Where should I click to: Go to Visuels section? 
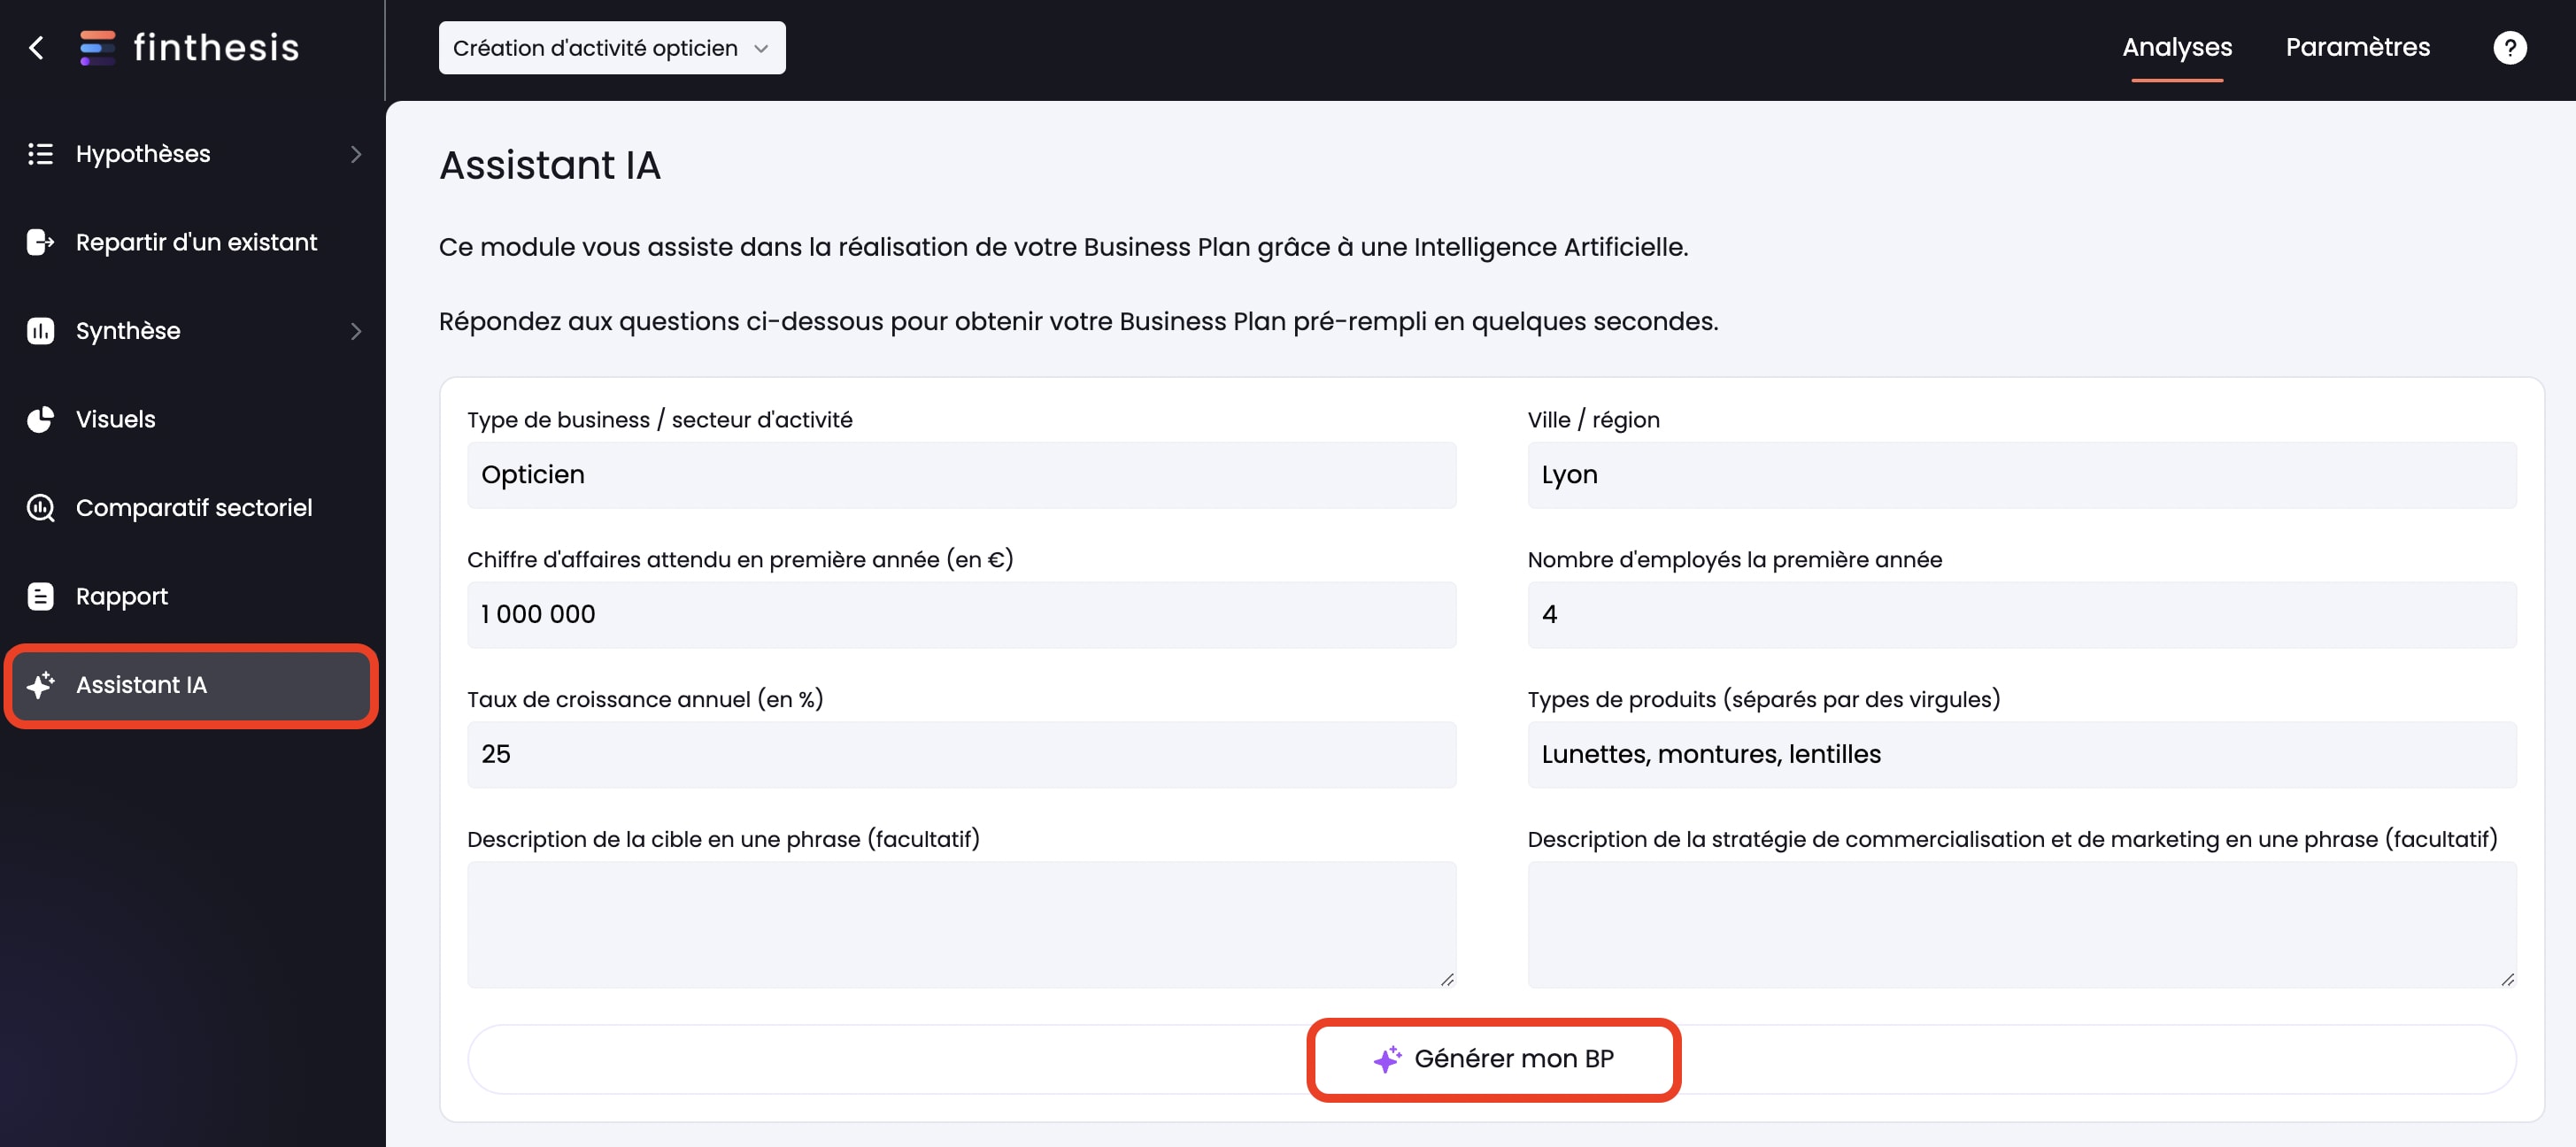tap(193, 419)
